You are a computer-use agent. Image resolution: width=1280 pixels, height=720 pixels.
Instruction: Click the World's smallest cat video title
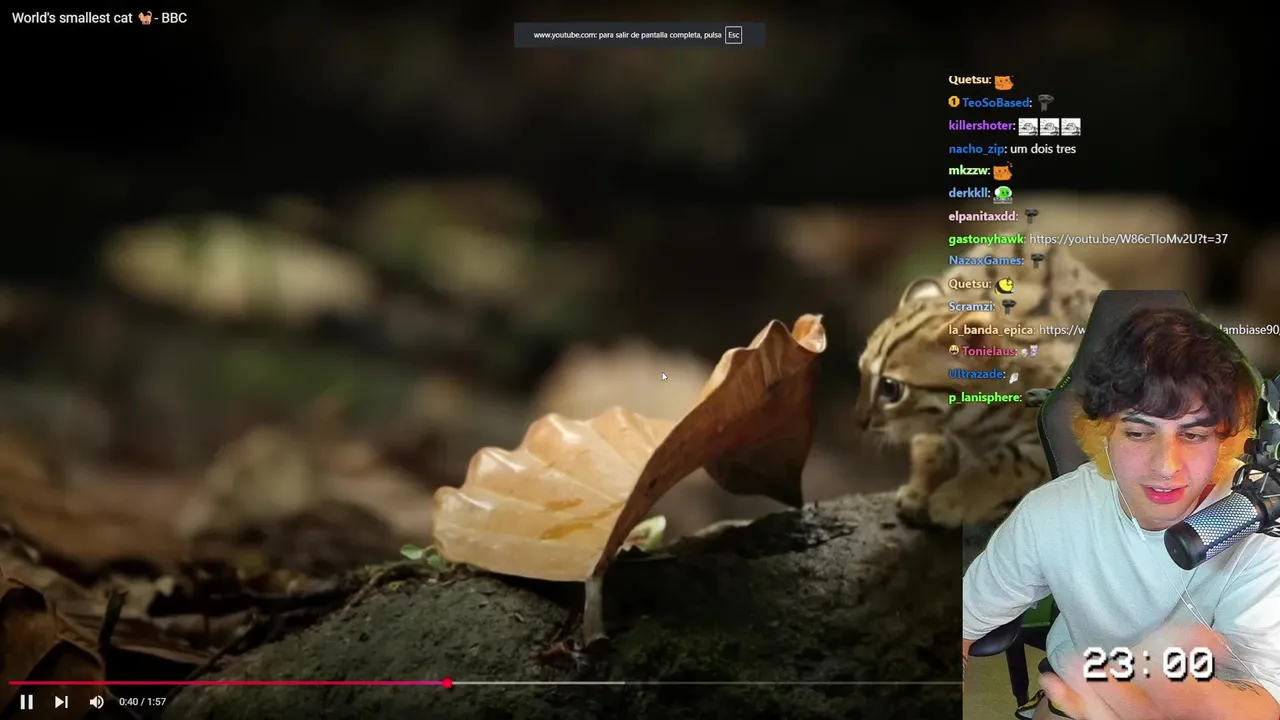coord(99,18)
